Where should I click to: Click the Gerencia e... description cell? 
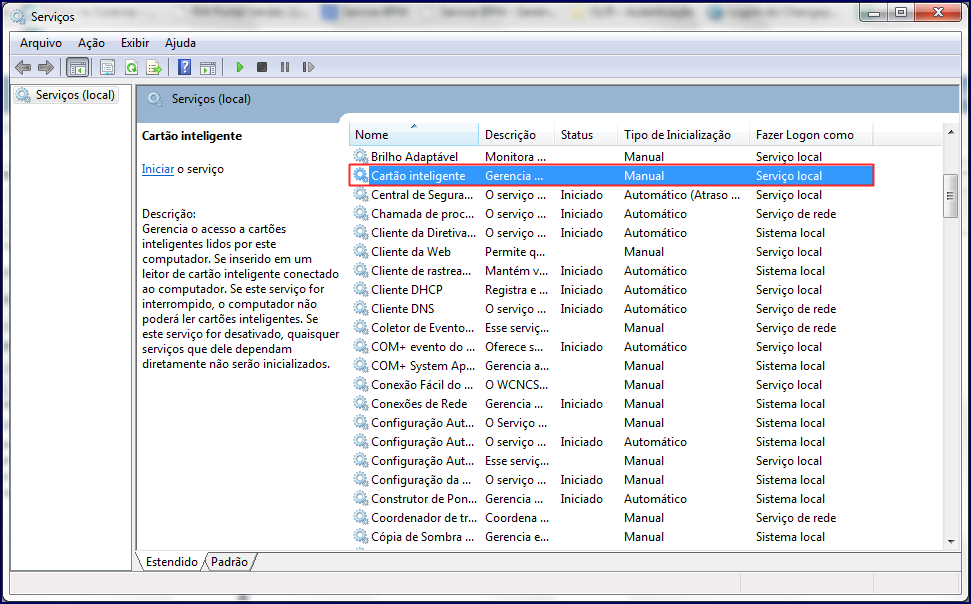click(517, 537)
